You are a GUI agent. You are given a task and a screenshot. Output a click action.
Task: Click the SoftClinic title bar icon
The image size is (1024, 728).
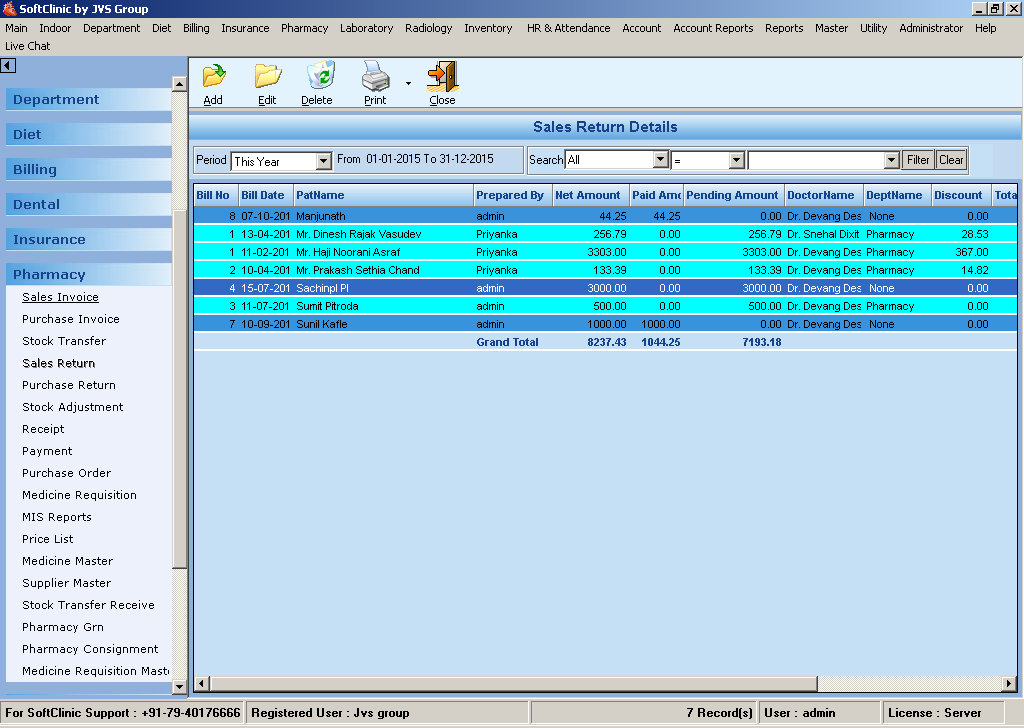pos(10,8)
